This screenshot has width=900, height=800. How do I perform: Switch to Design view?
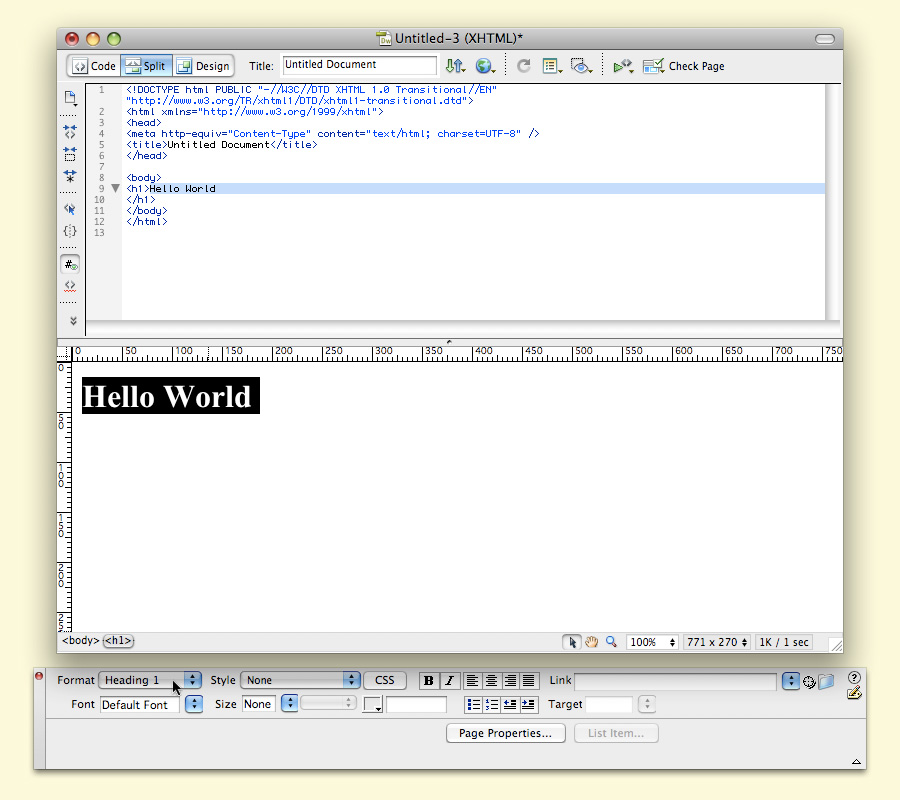[203, 66]
